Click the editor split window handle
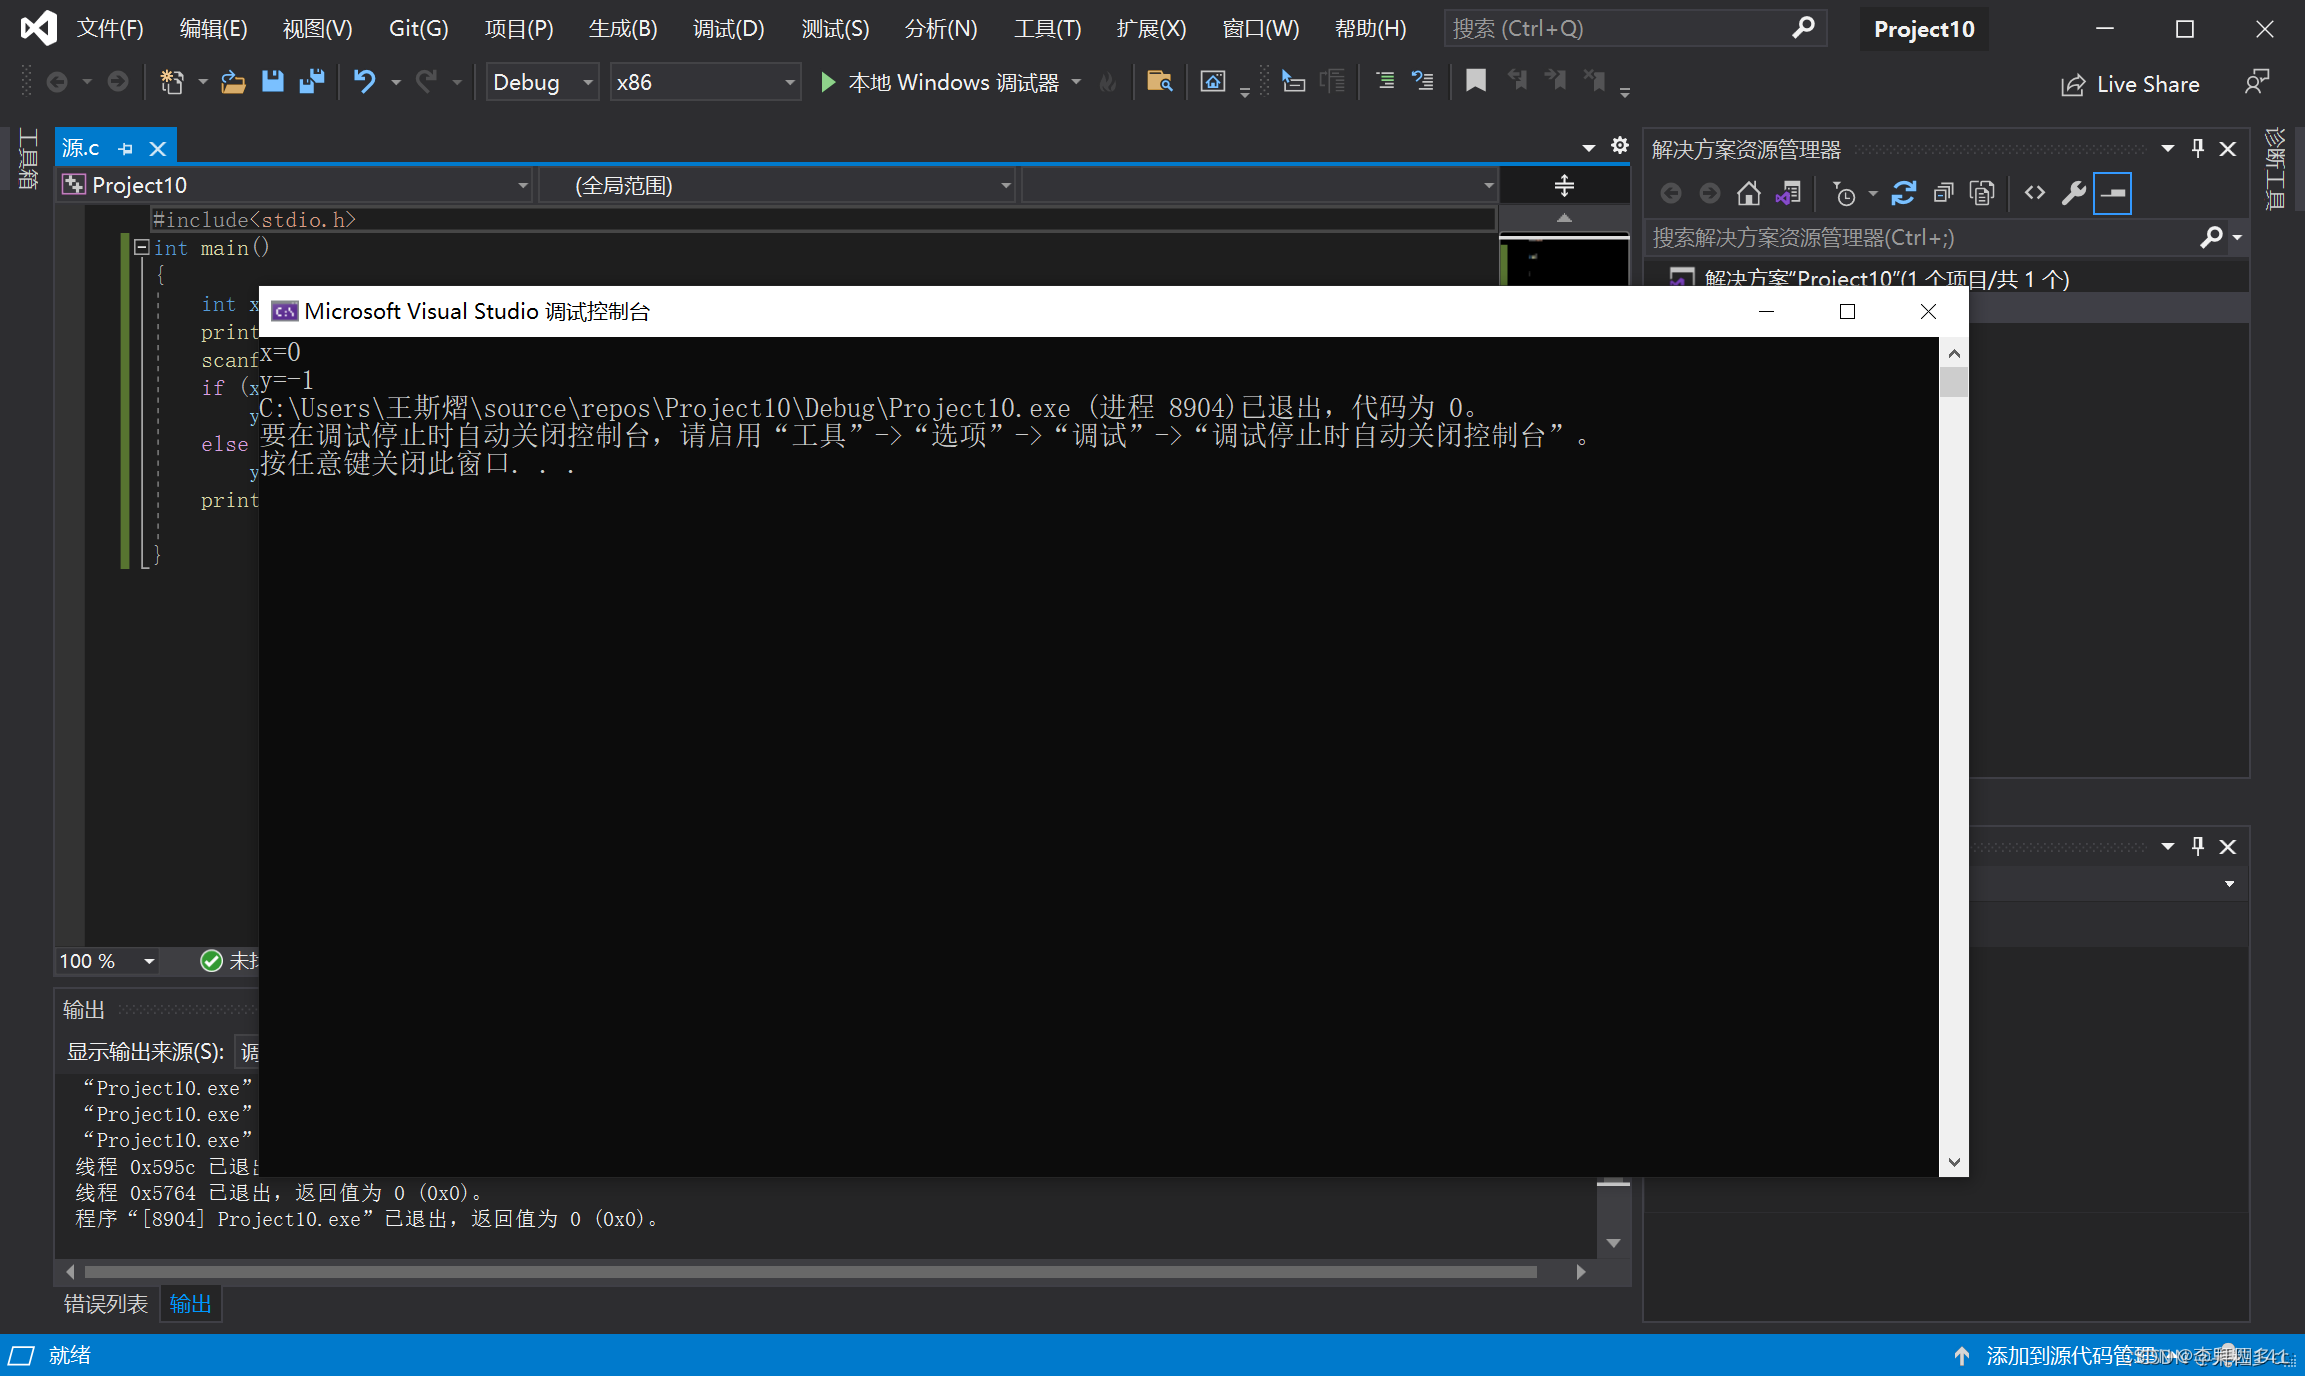This screenshot has height=1376, width=2305. tap(1564, 185)
